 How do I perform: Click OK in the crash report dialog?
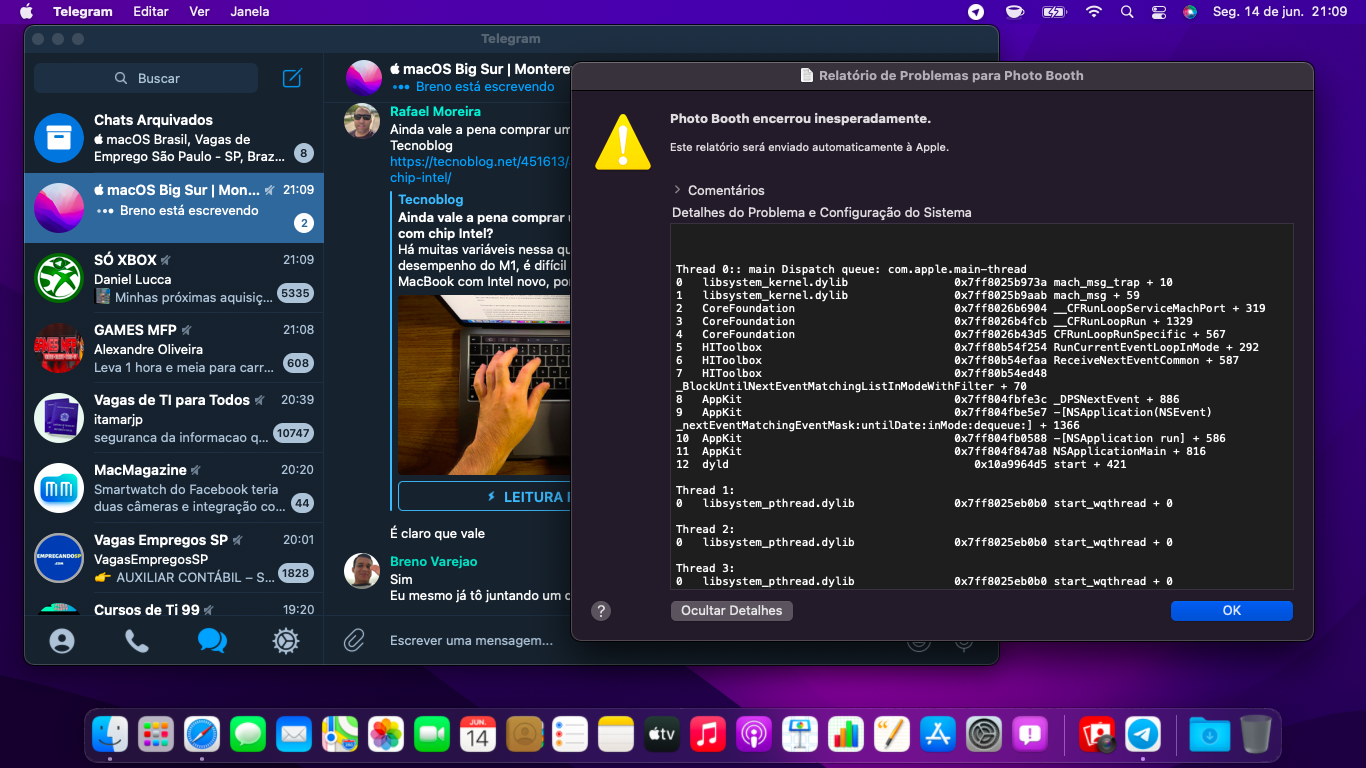(1232, 611)
